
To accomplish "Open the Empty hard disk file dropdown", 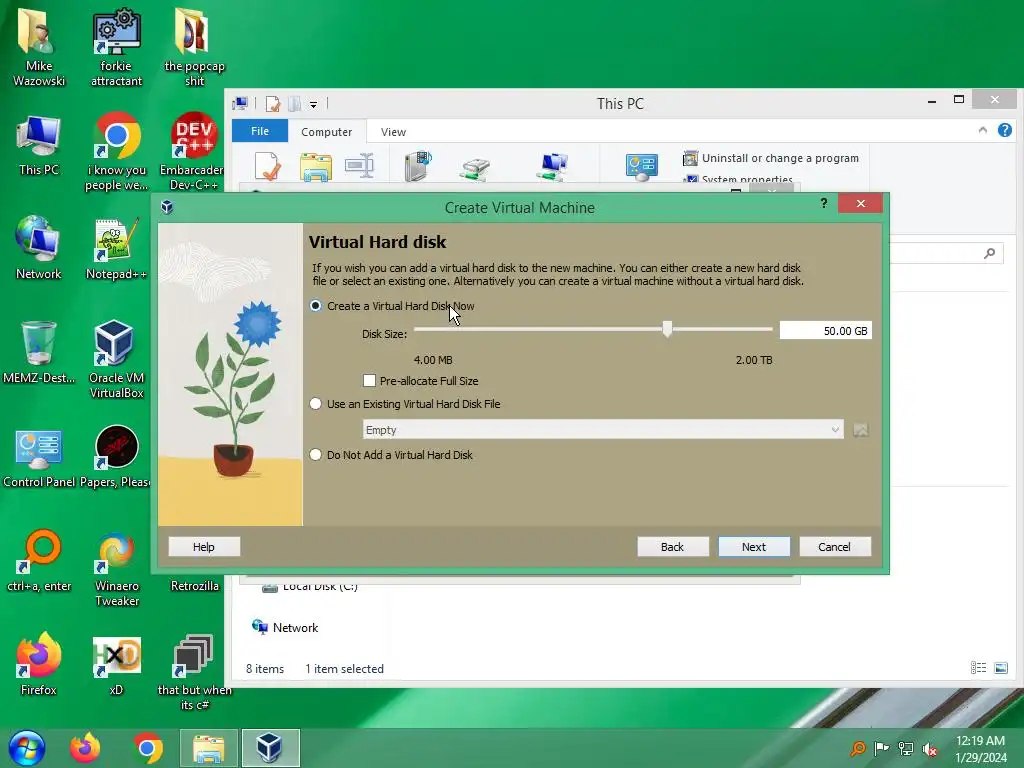I will [x=603, y=430].
